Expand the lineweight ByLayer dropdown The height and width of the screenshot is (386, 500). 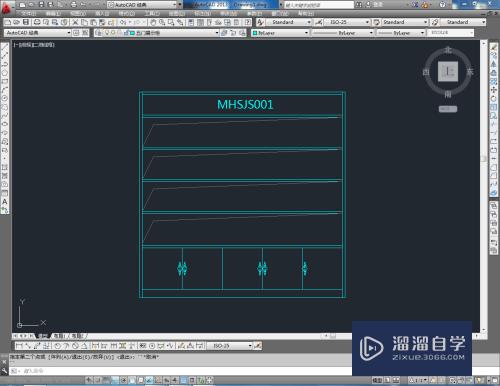coord(422,33)
